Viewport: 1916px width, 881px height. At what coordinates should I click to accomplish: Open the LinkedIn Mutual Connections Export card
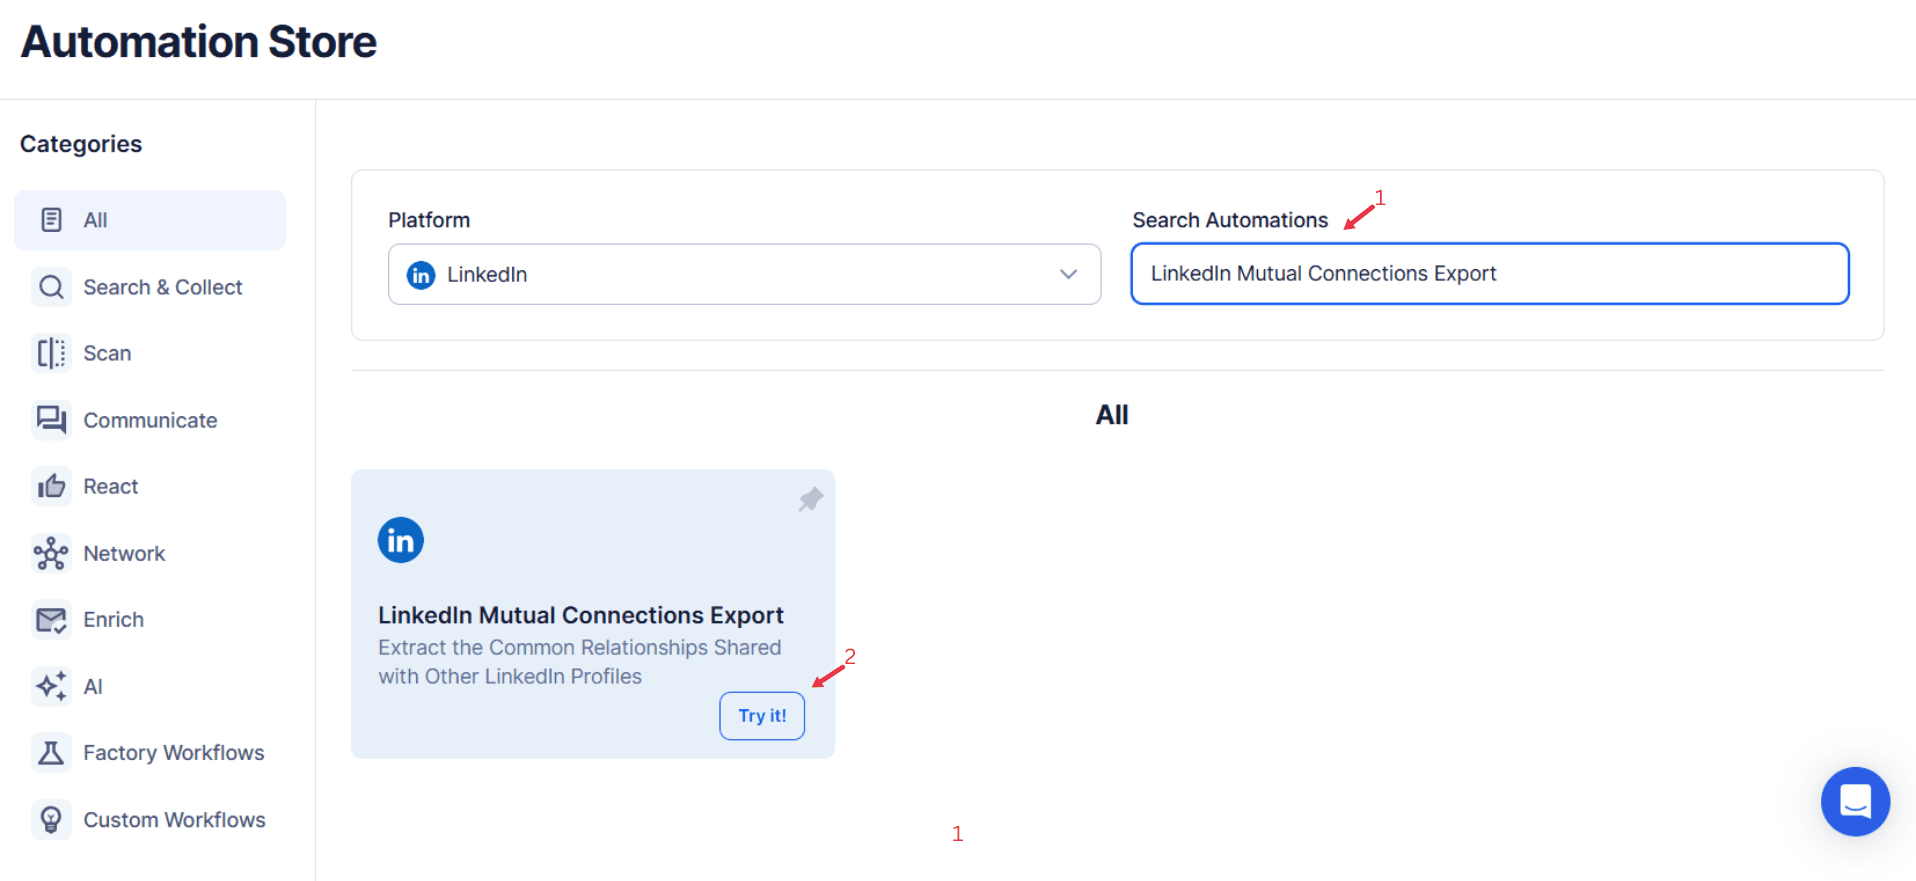coord(580,614)
